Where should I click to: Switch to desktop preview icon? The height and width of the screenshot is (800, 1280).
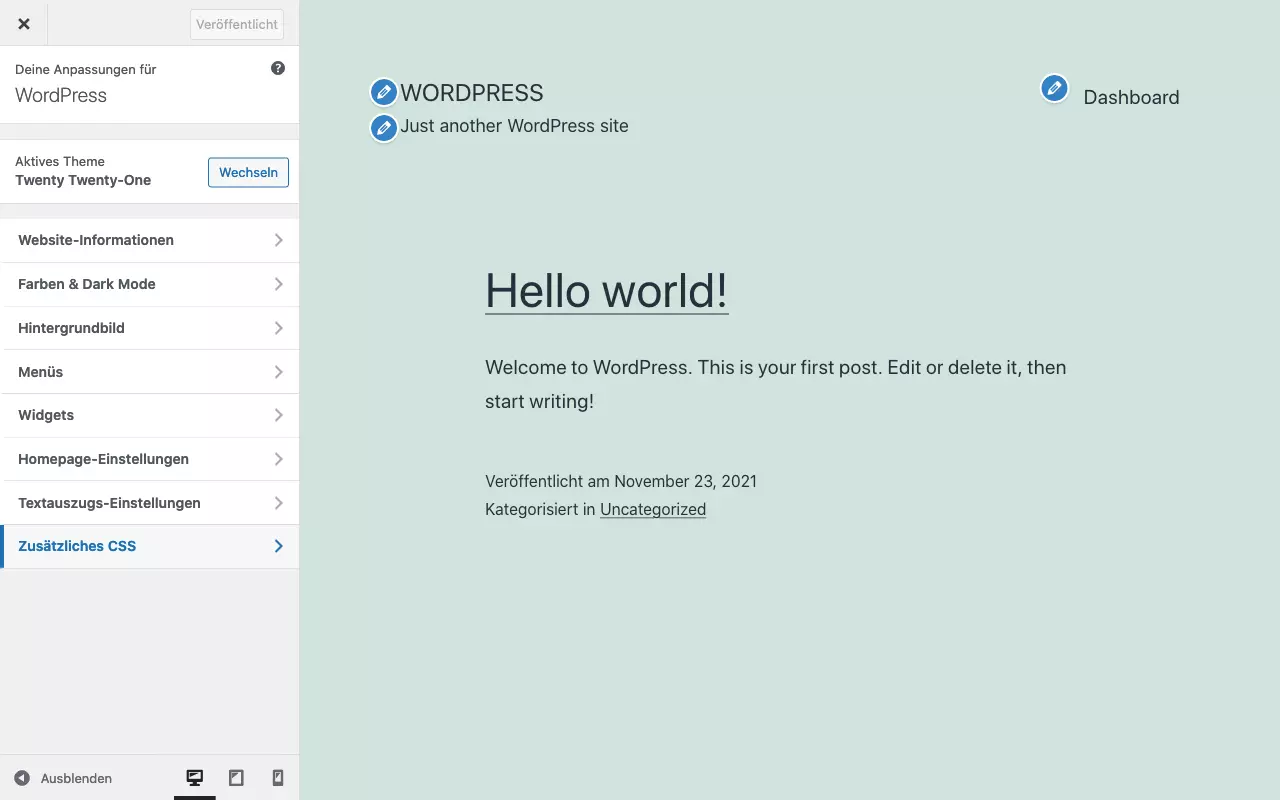pyautogui.click(x=195, y=778)
